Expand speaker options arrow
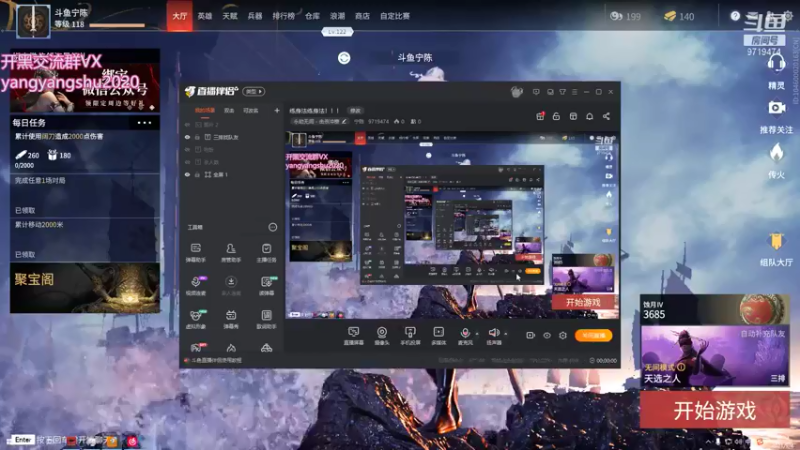800x450 pixels. 506,334
